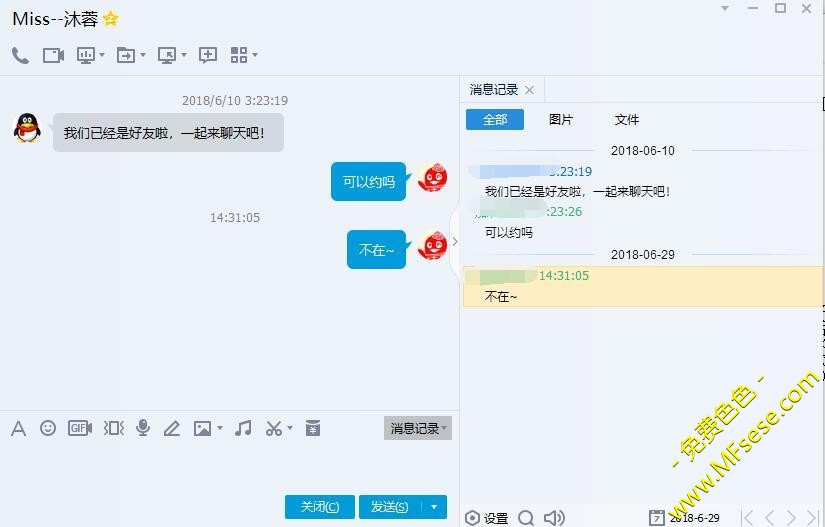Open the emoji picker in the input toolbar
Viewport: 825px width, 527px height.
pyautogui.click(x=48, y=428)
